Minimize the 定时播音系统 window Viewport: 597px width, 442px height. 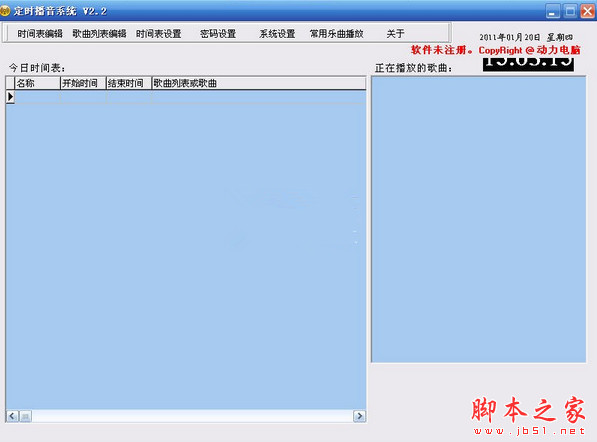(x=552, y=11)
